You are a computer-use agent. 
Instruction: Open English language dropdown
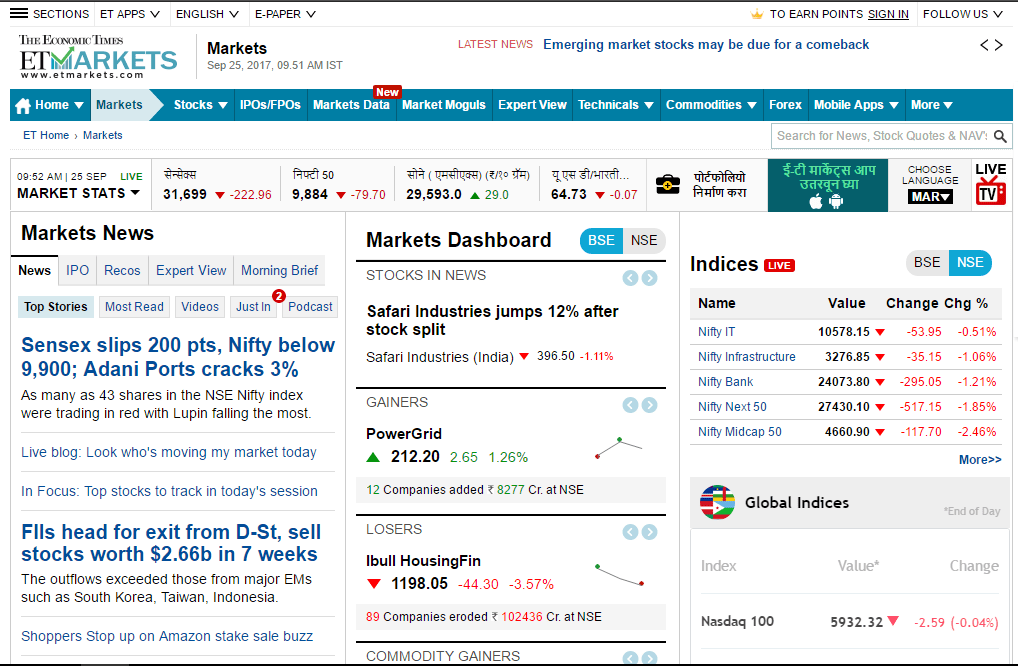(207, 14)
